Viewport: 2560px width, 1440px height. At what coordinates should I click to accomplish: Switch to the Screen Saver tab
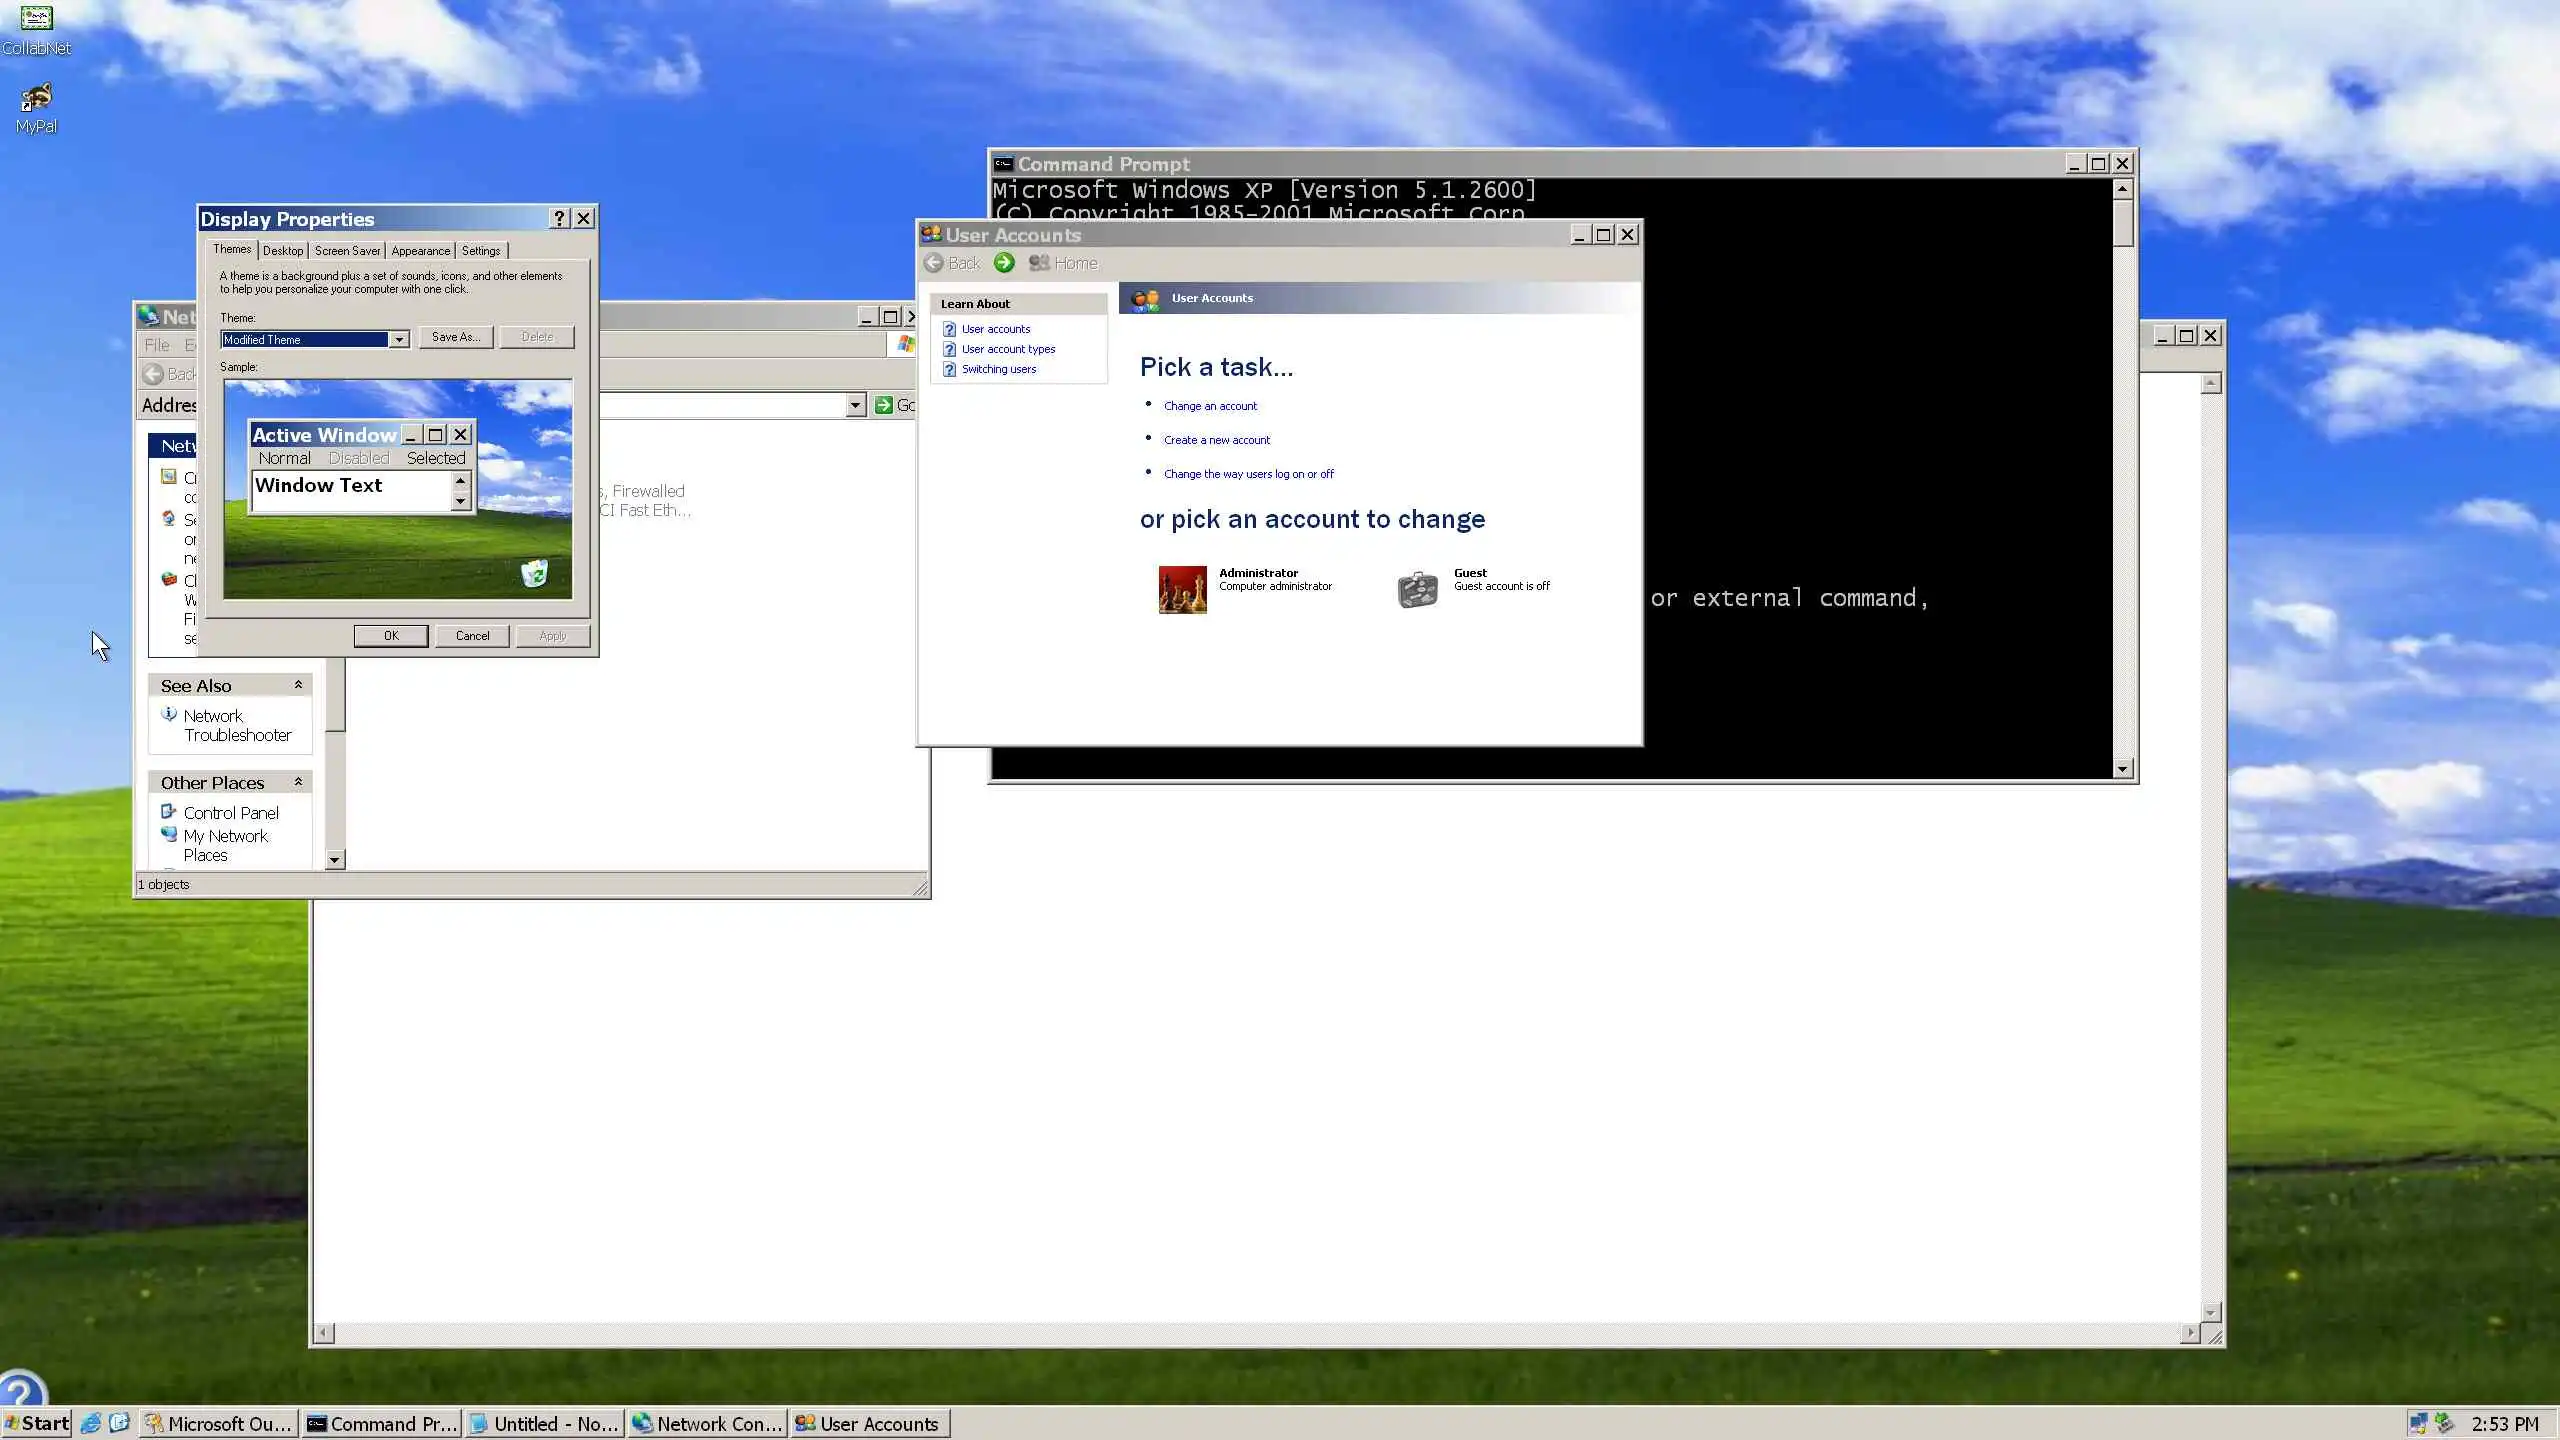(x=347, y=251)
